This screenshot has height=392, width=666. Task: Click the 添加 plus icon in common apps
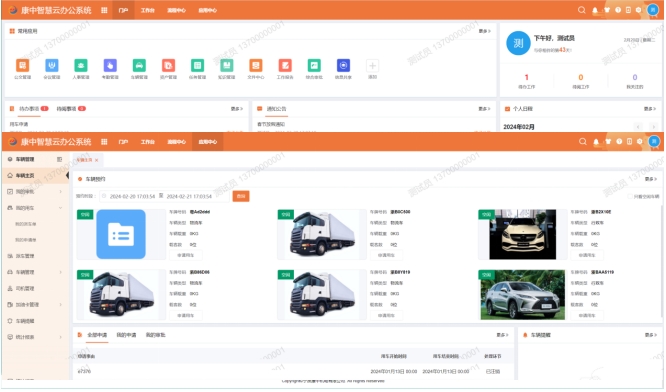click(x=373, y=65)
